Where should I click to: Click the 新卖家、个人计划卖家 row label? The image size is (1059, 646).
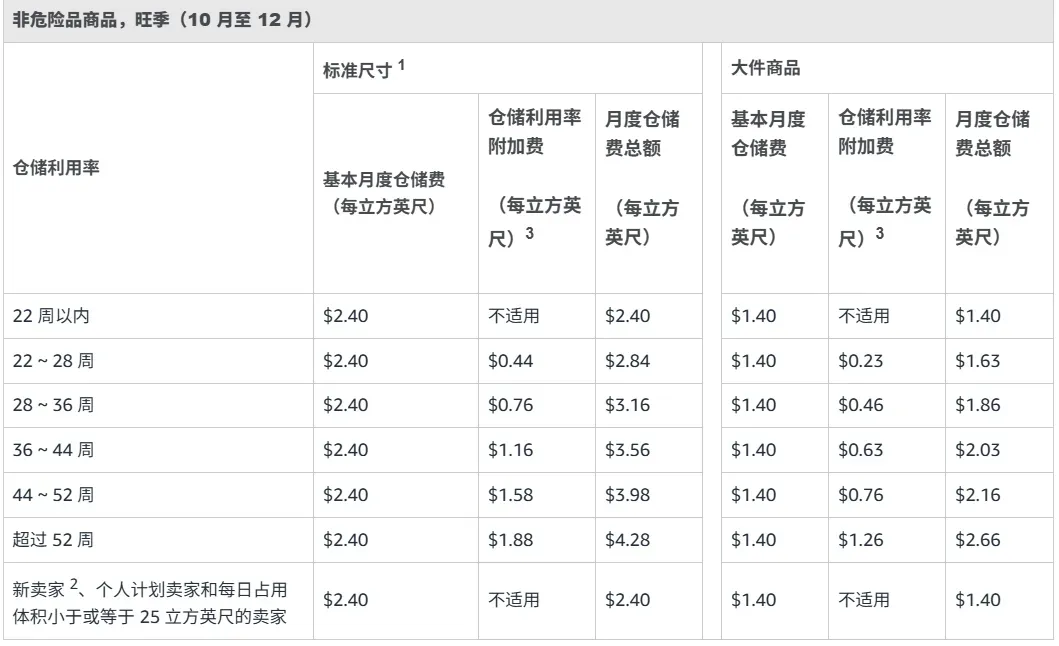[150, 602]
